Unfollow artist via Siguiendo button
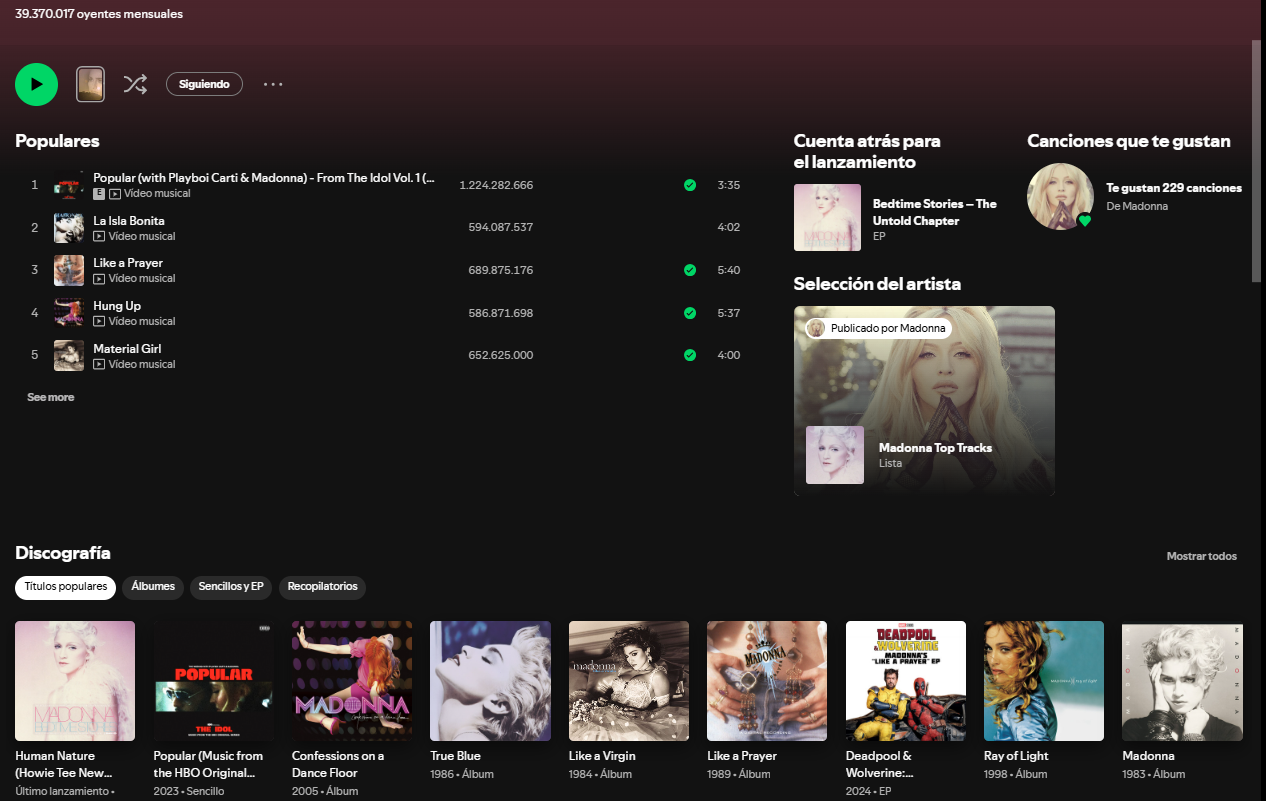 point(204,84)
